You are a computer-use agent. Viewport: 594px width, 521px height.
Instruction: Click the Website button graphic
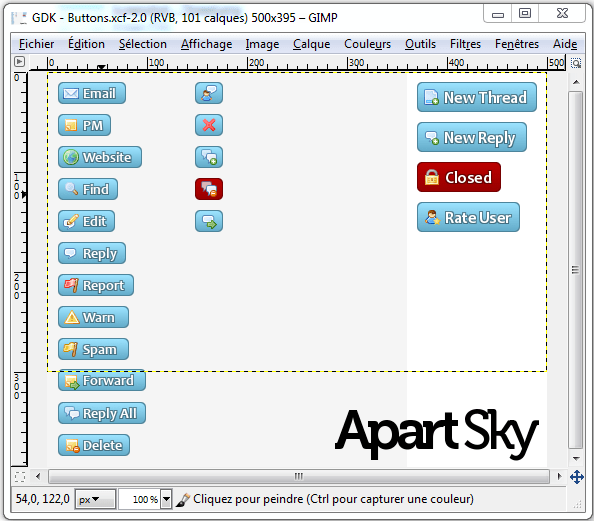pyautogui.click(x=100, y=157)
